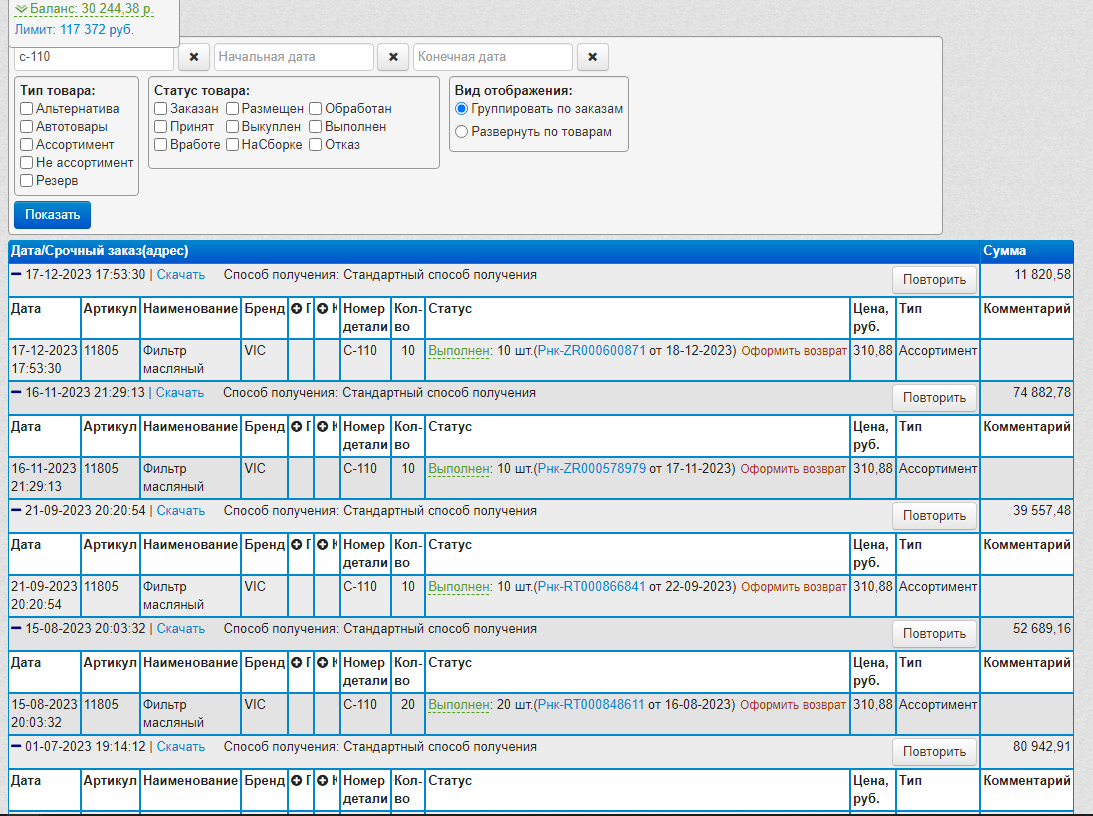Click Выполнен status in 17-12-2023 row
Image resolution: width=1093 pixels, height=816 pixels.
(x=459, y=351)
